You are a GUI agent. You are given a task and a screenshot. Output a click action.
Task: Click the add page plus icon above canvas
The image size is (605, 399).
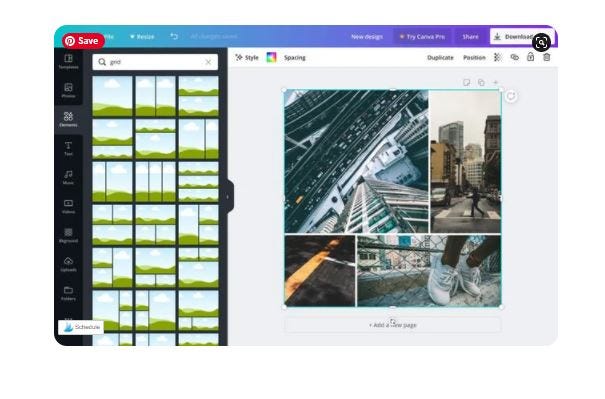[x=496, y=82]
